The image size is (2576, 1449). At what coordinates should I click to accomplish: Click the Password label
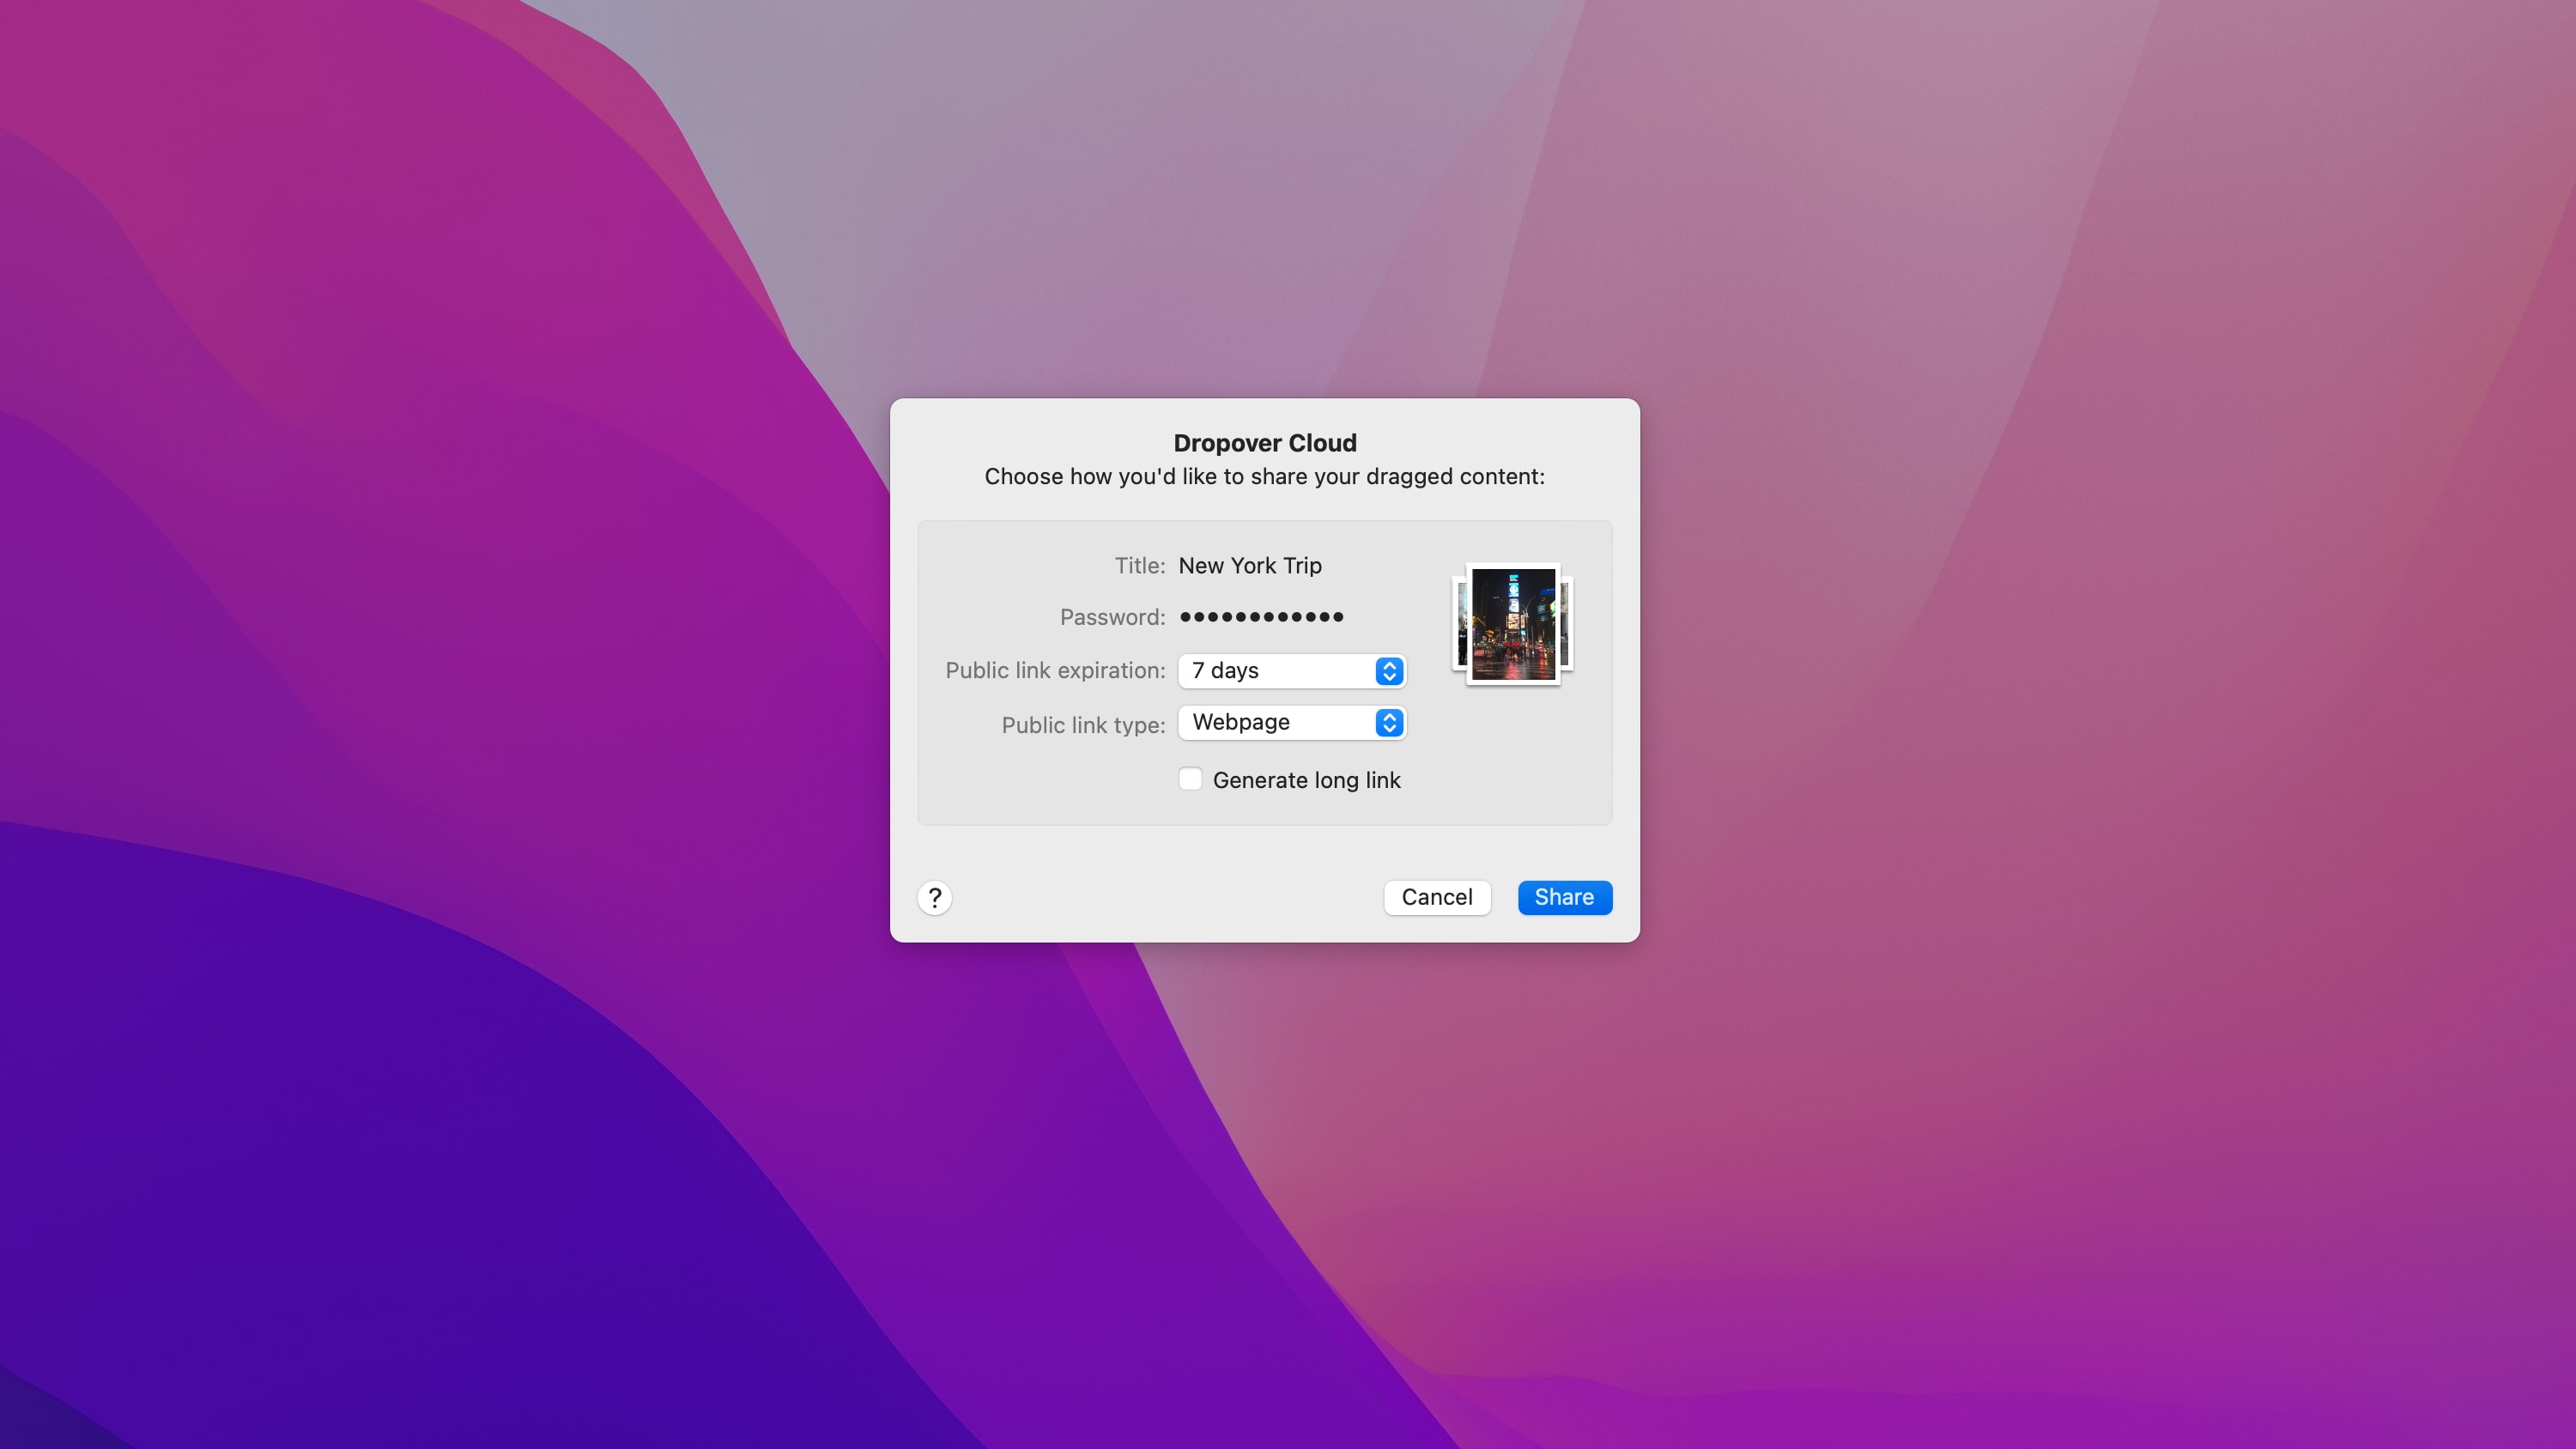[1112, 617]
